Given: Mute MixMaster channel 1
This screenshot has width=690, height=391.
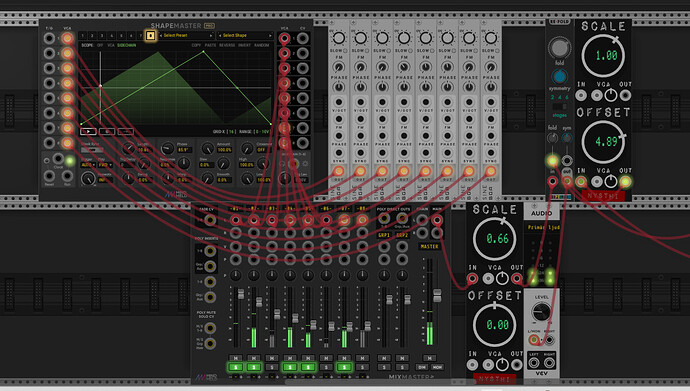Looking at the screenshot, I should (x=235, y=358).
